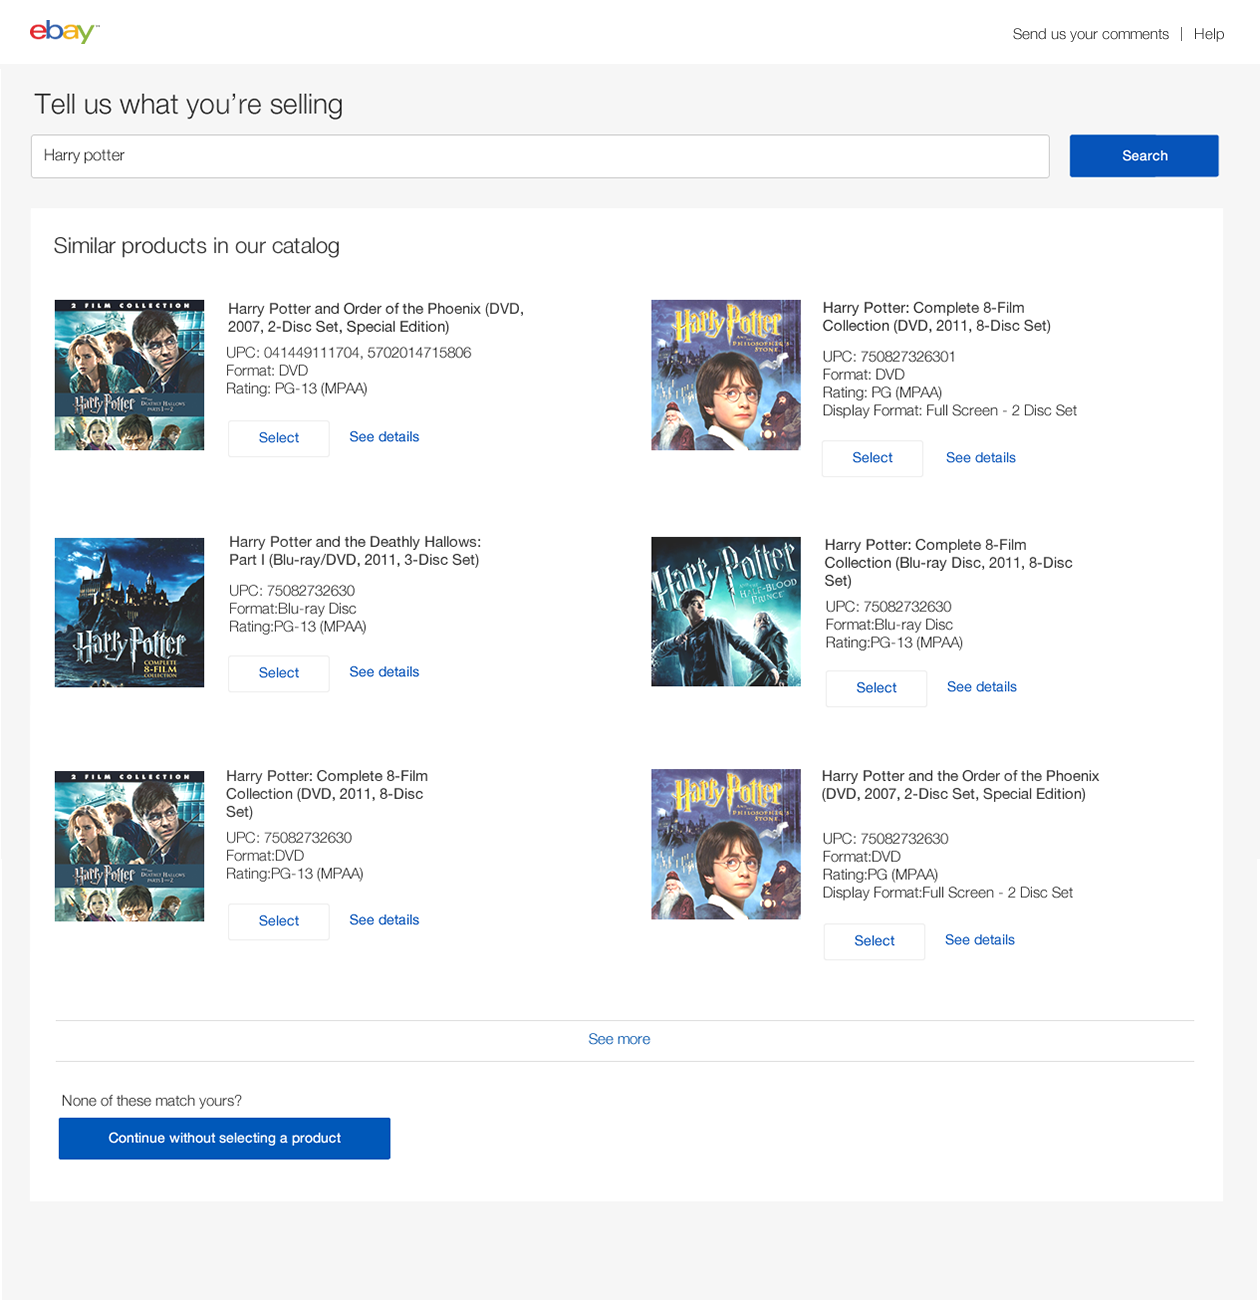The width and height of the screenshot is (1260, 1300).
Task: Open the Send us your comments link
Action: [x=1090, y=34]
